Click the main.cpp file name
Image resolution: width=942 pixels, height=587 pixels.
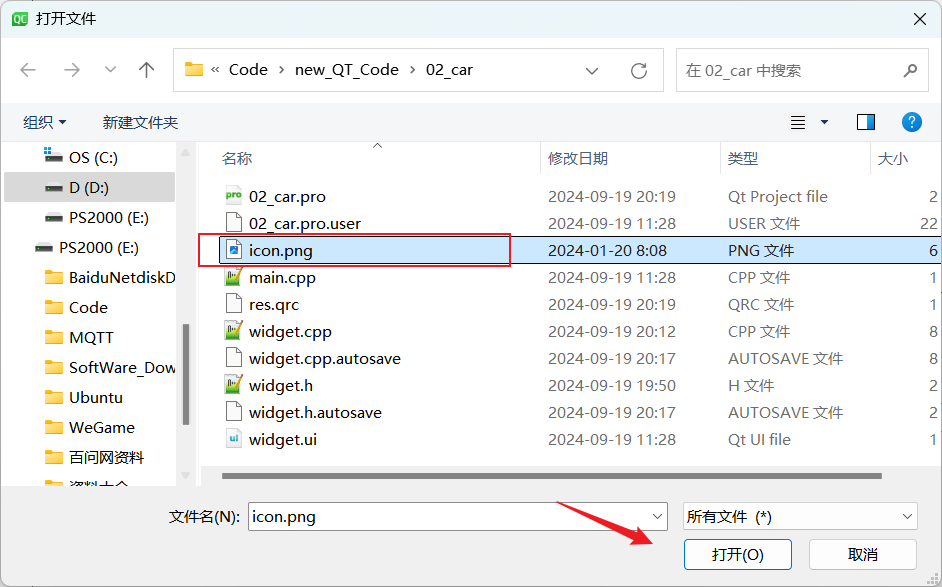click(282, 278)
